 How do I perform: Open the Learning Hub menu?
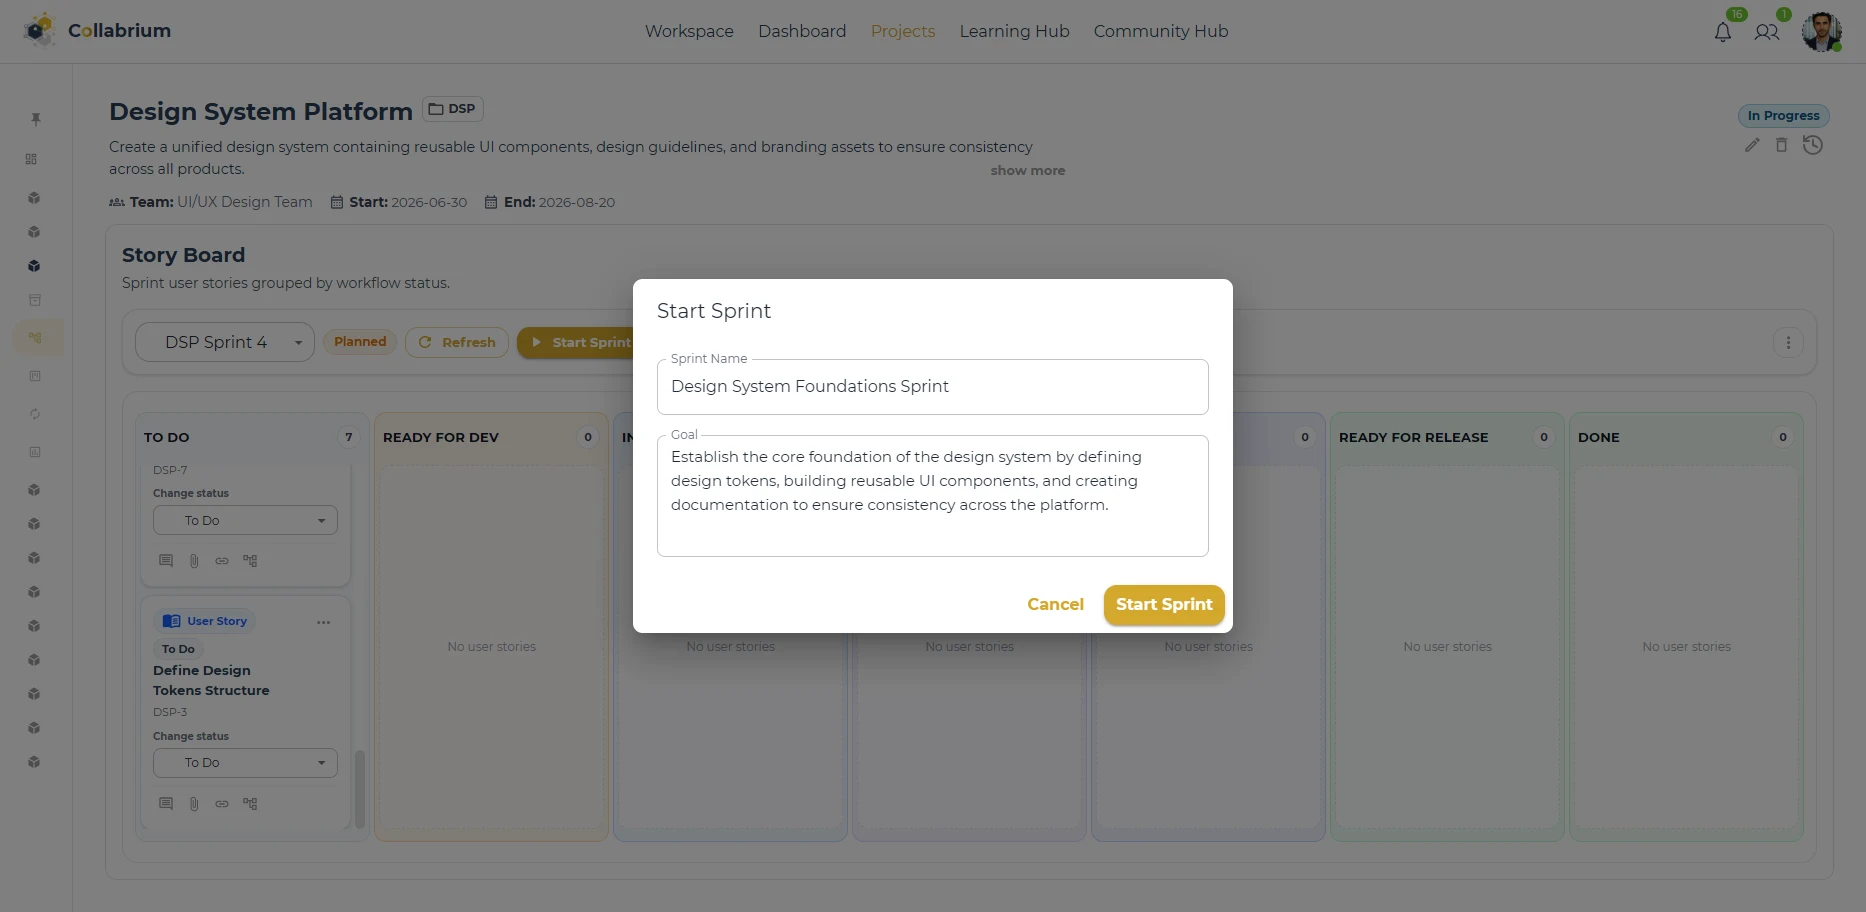[1014, 31]
